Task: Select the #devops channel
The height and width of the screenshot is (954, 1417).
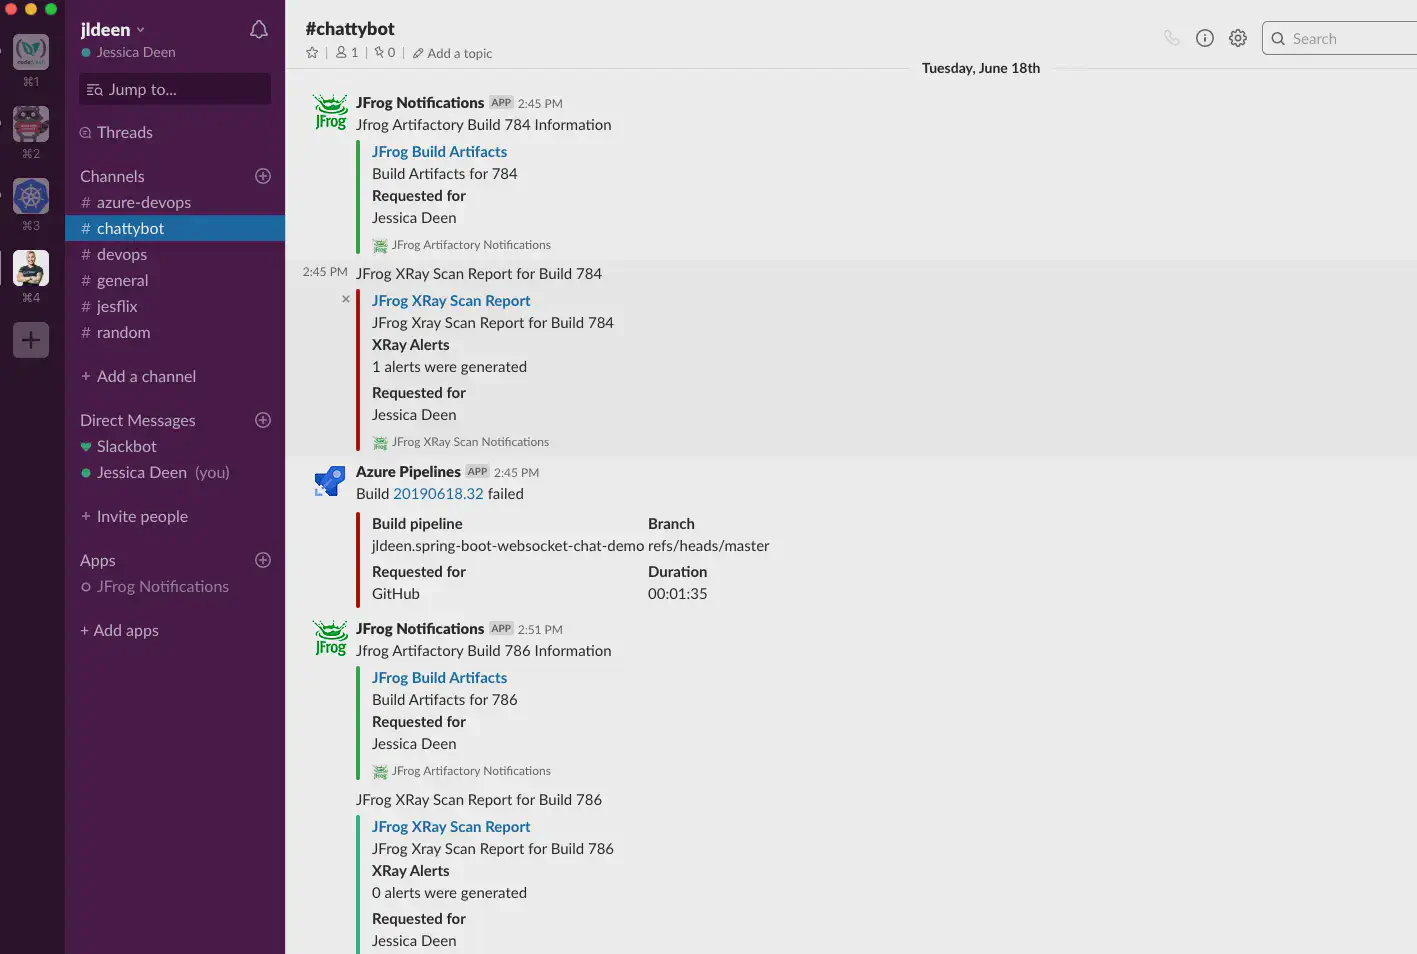Action: point(122,254)
